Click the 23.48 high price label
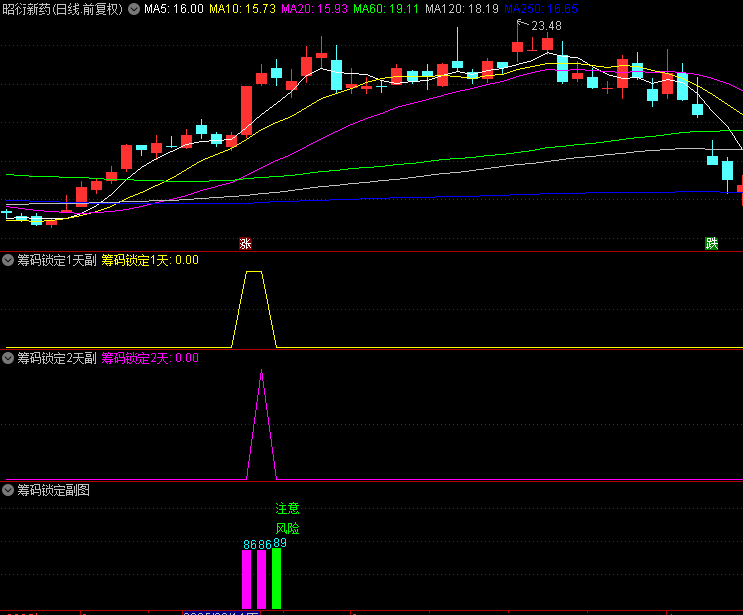The width and height of the screenshot is (743, 615). tap(546, 26)
